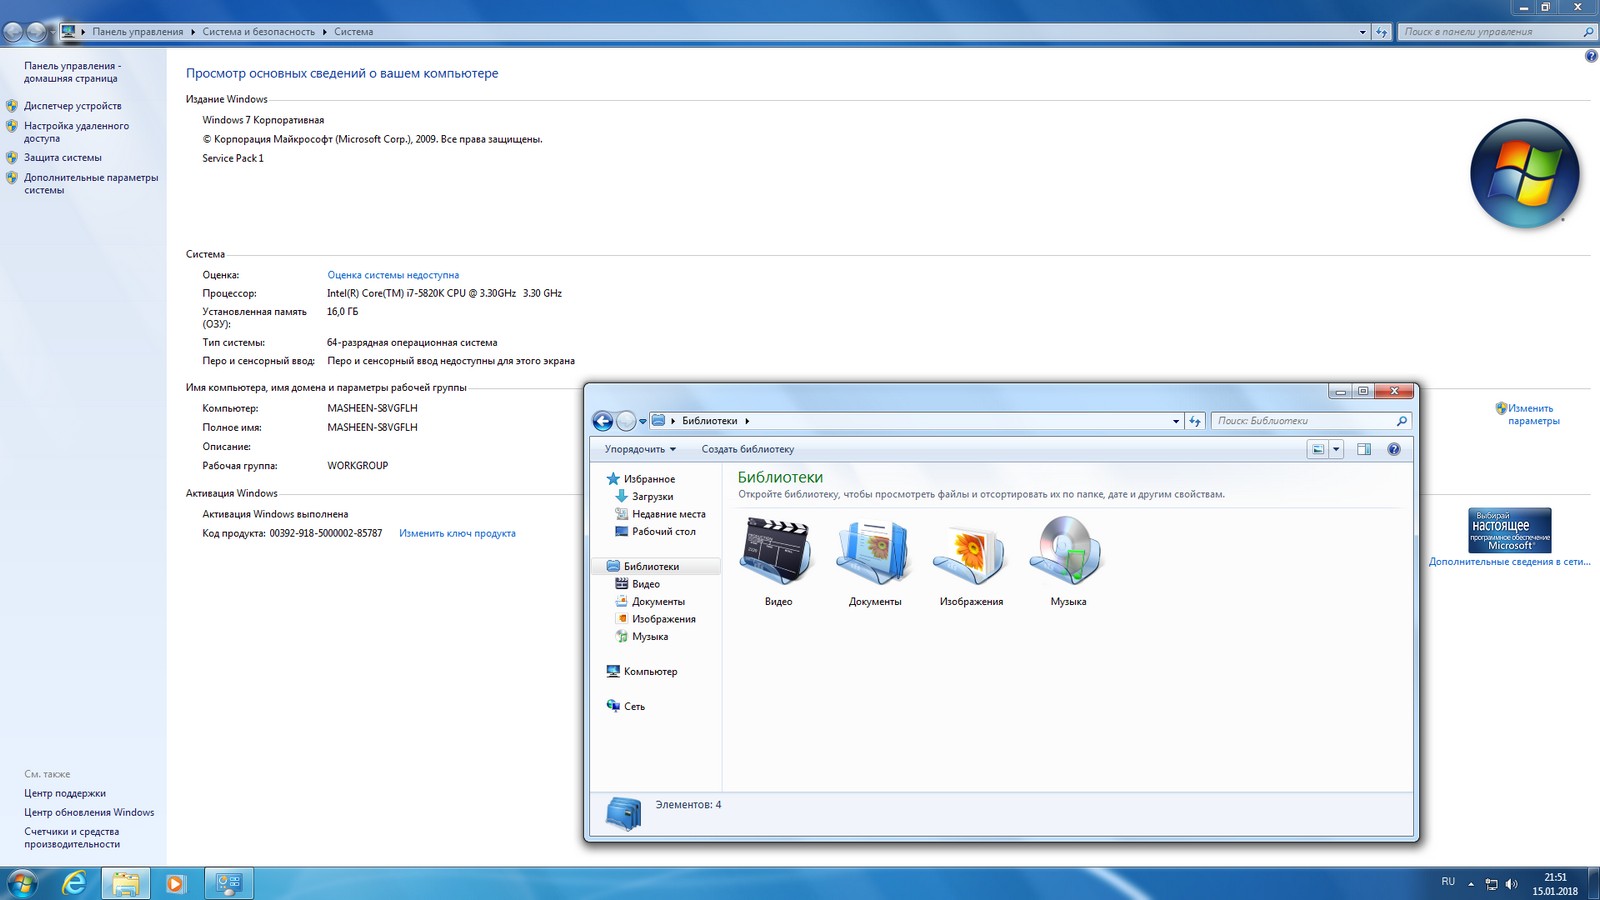Click the libraries icon in explorer address bar
Screen dimensions: 1600x900
[658, 421]
